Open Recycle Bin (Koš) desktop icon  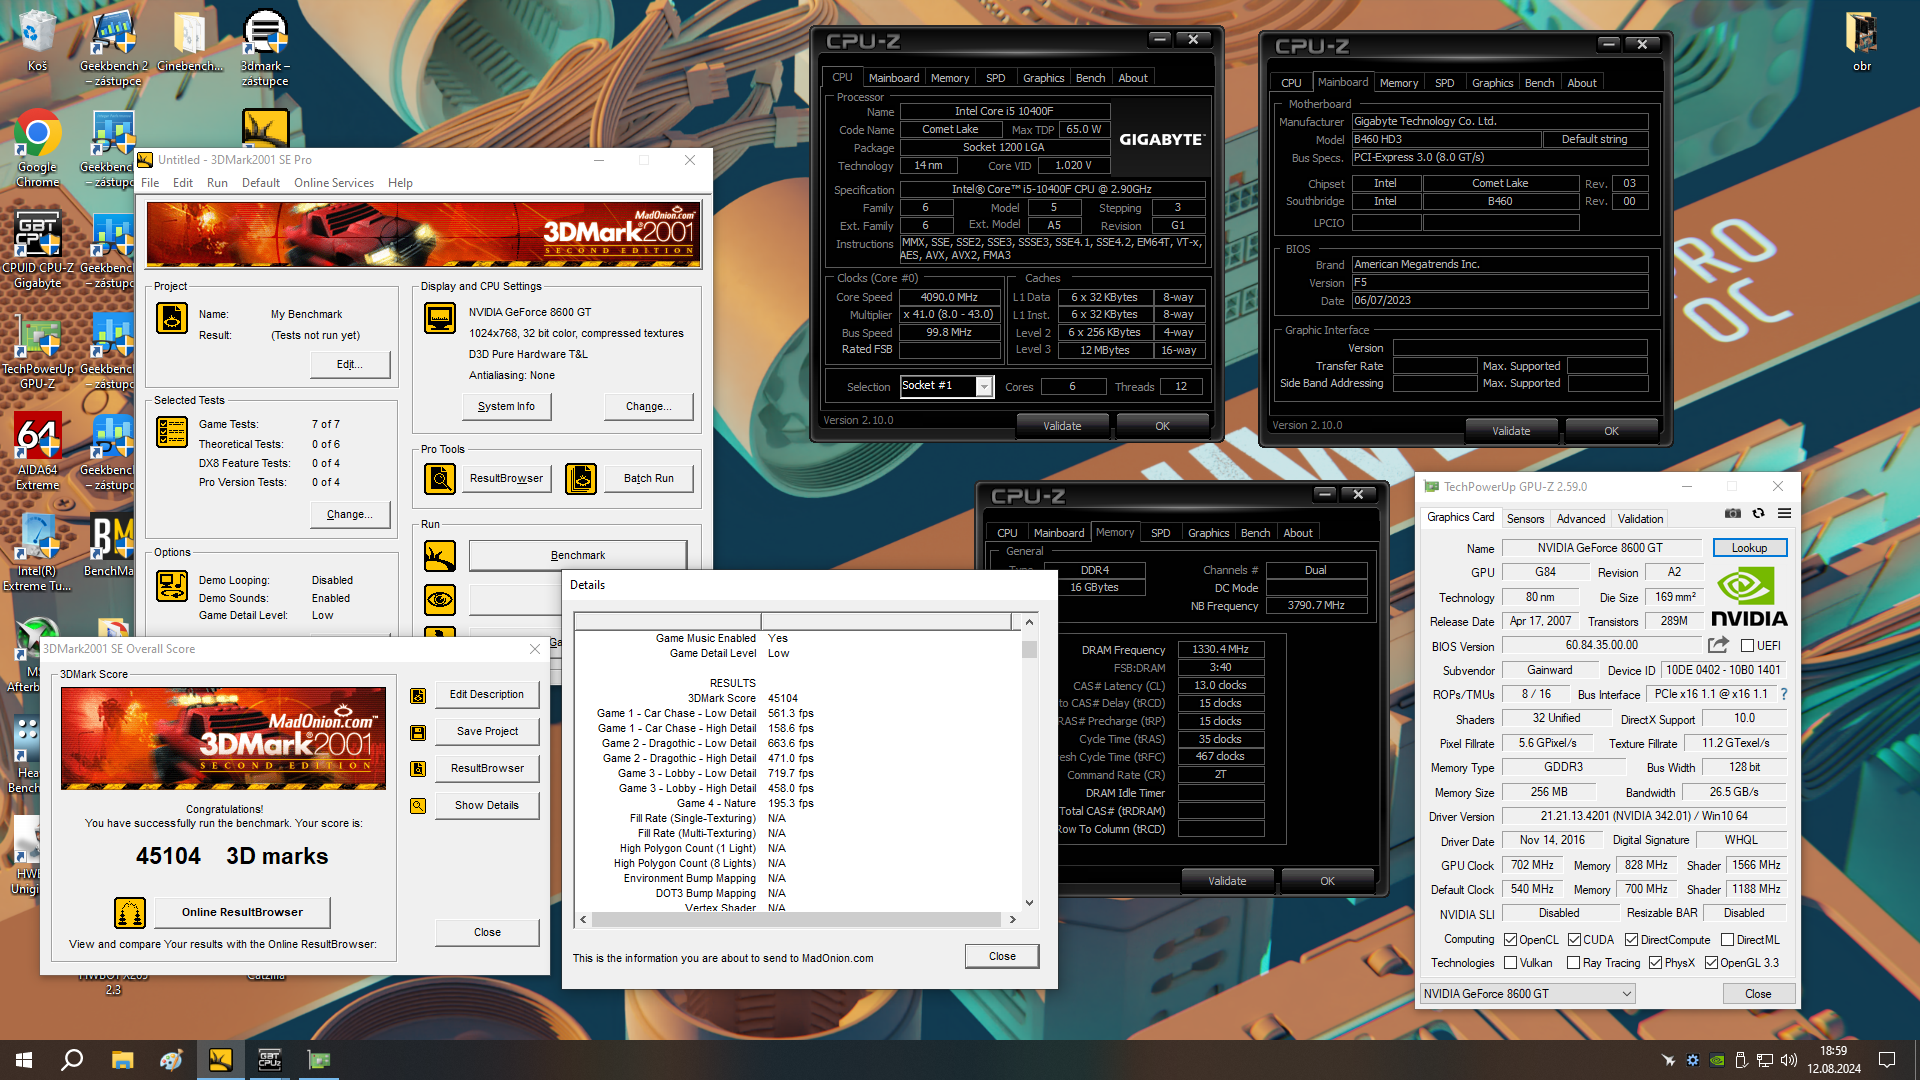(37, 40)
